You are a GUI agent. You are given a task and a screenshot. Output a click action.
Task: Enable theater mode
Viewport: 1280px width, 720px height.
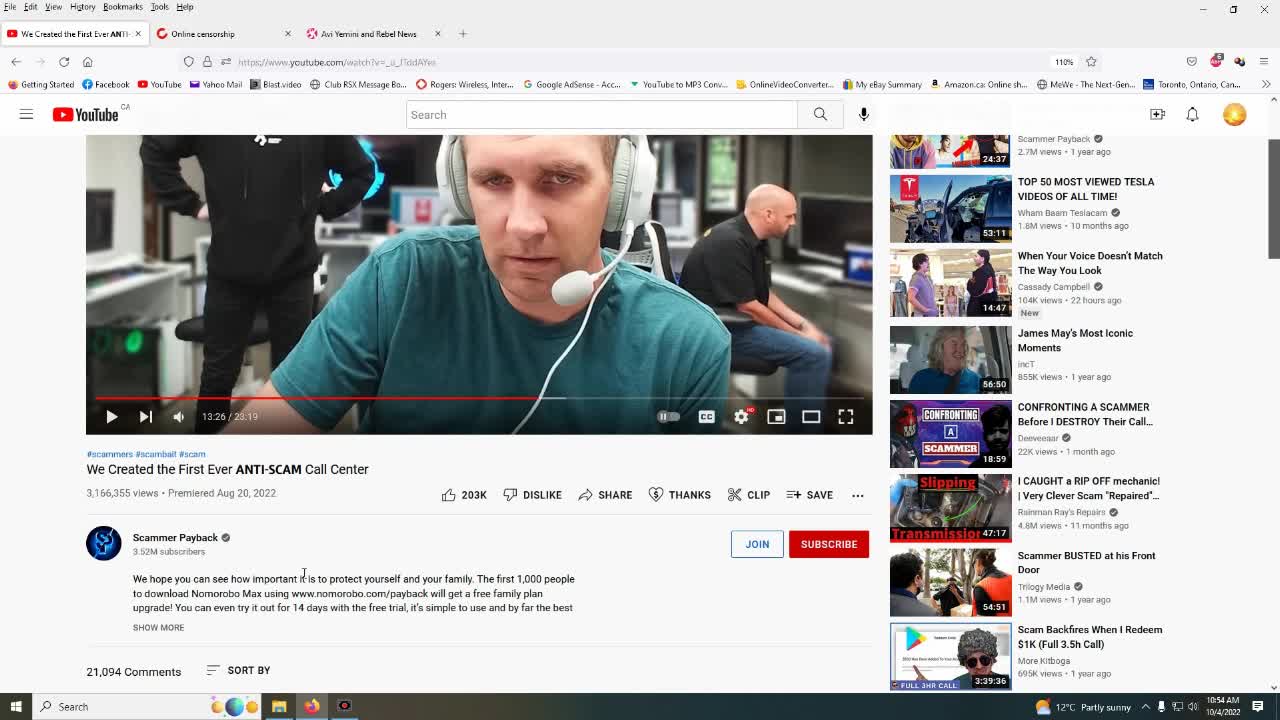[x=811, y=417]
